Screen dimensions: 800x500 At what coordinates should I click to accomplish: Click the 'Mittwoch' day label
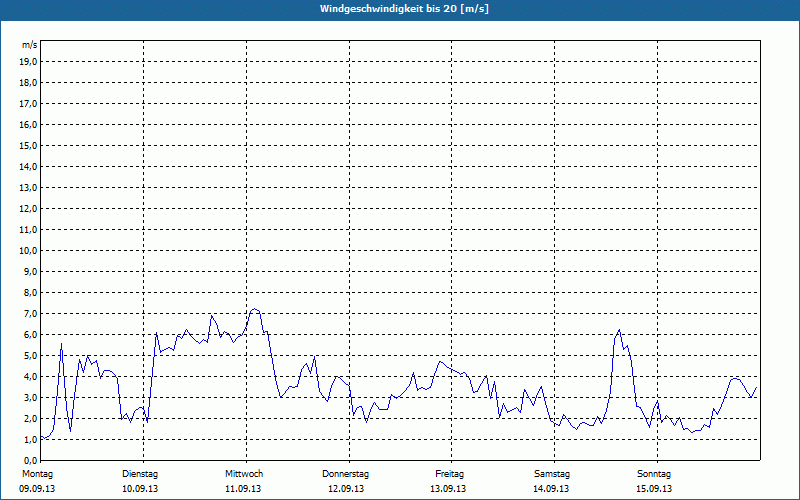click(244, 474)
